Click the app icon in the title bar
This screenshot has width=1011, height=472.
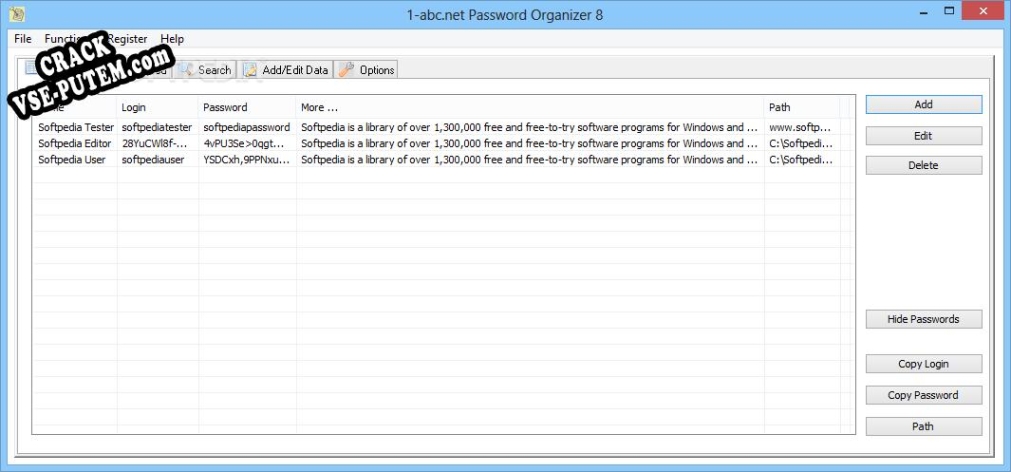coord(16,14)
